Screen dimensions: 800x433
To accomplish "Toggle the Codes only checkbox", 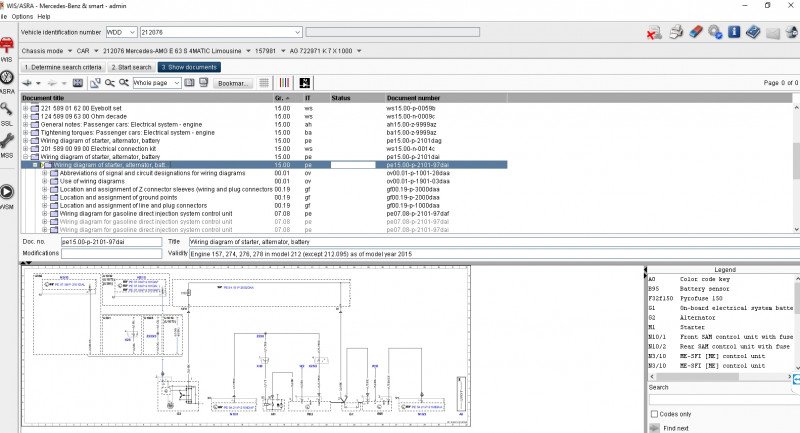I will coord(654,414).
